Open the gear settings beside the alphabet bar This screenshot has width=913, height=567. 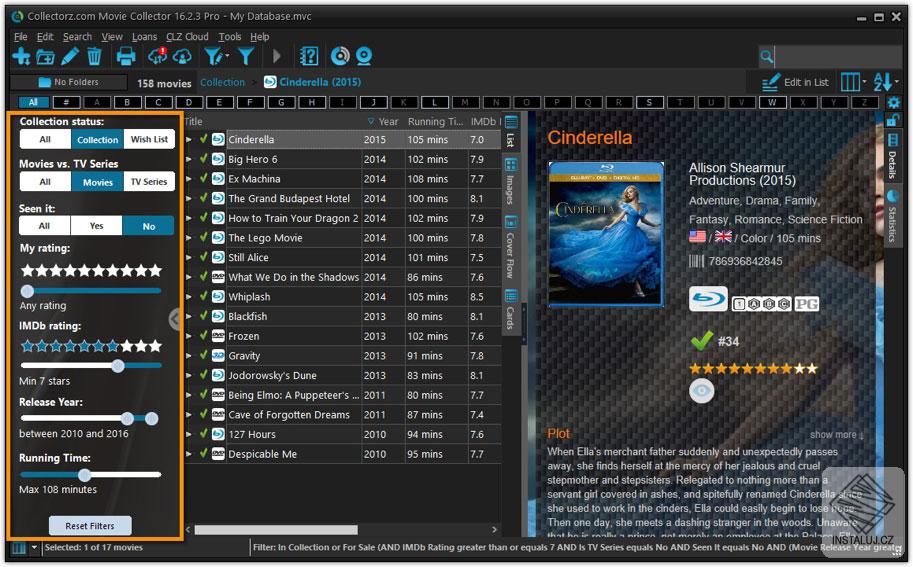(893, 102)
